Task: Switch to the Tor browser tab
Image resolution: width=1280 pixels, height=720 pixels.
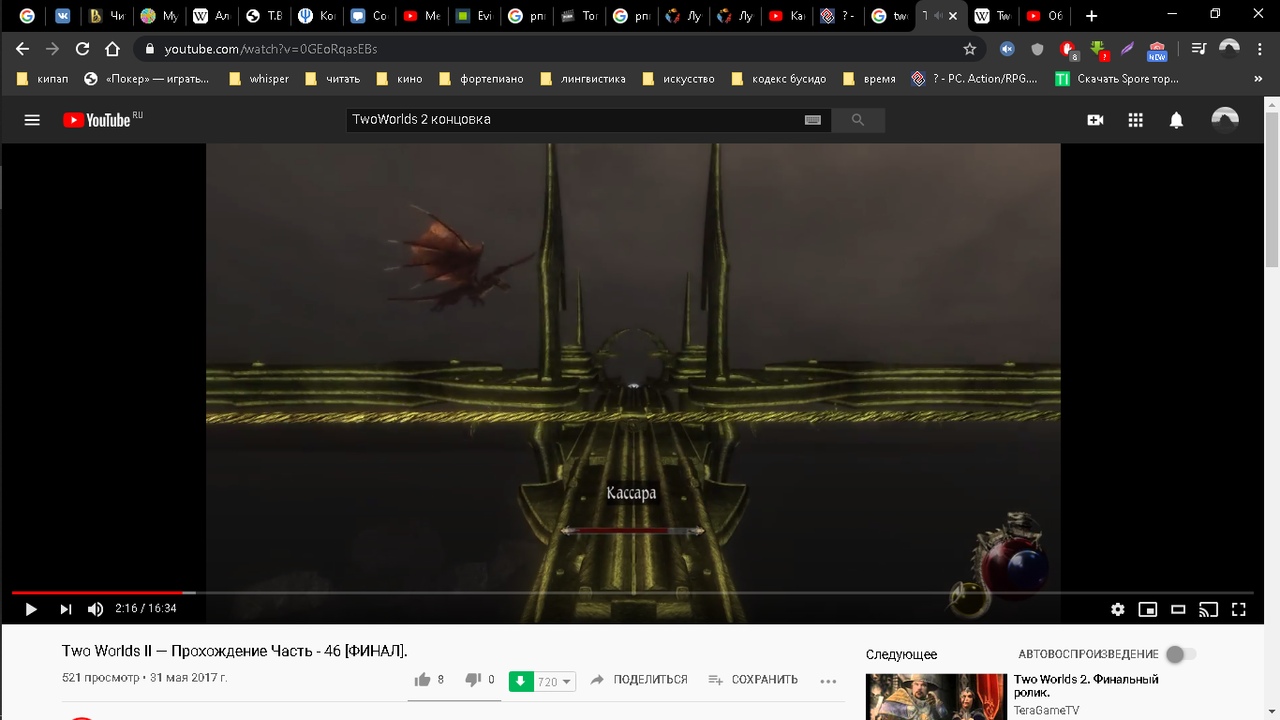Action: [x=579, y=16]
